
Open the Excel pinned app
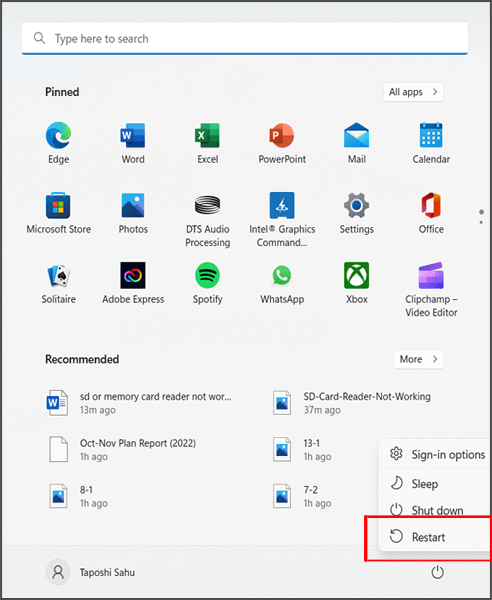207,143
